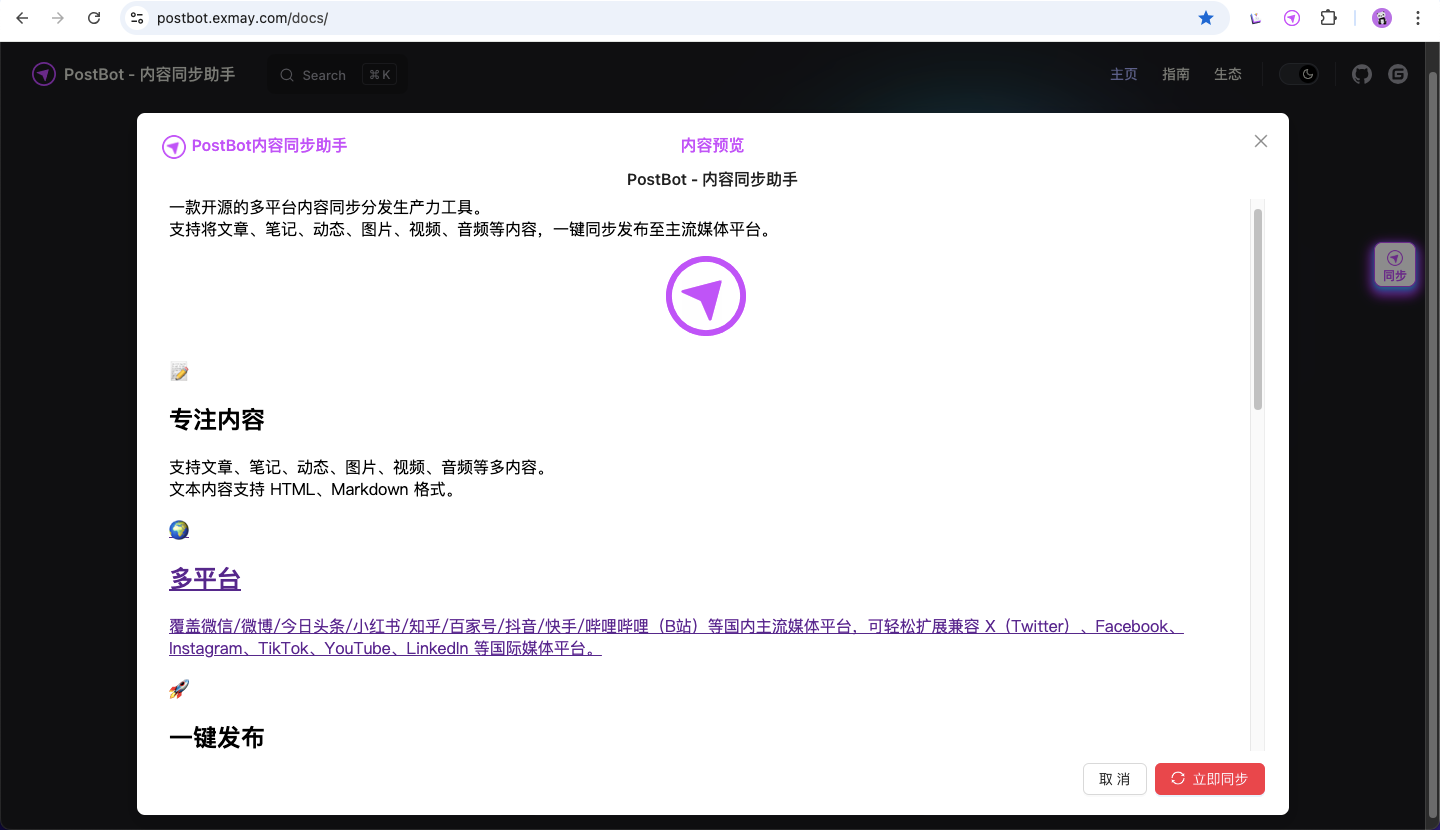Viewport: 1440px width, 830px height.
Task: Click the address bar URL
Action: tap(242, 18)
